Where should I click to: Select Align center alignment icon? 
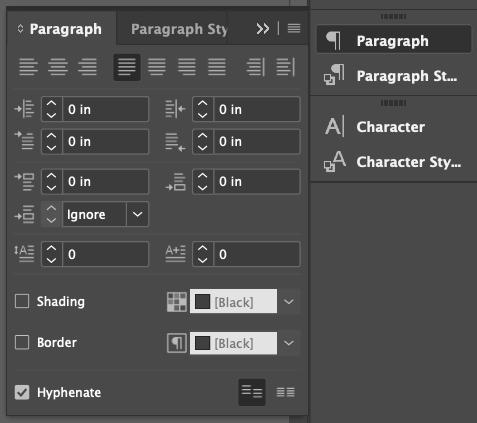58,67
